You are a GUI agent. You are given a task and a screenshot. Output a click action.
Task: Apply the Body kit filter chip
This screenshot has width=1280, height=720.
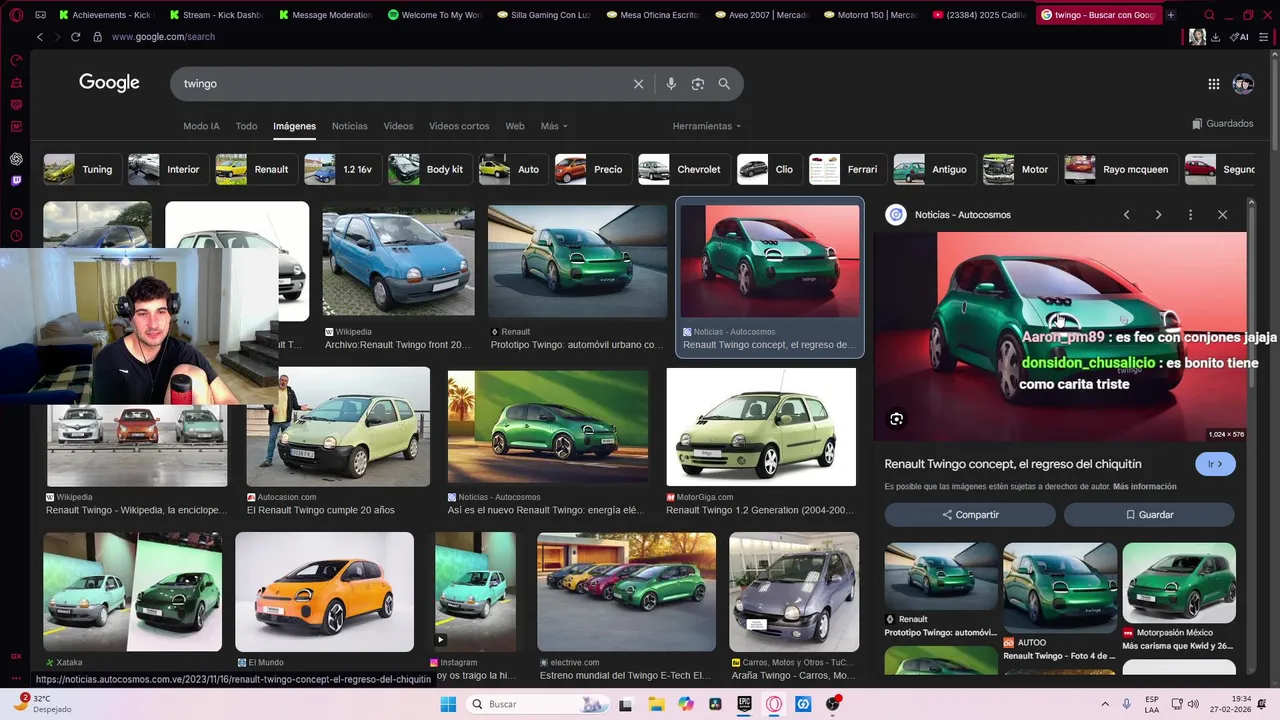430,170
